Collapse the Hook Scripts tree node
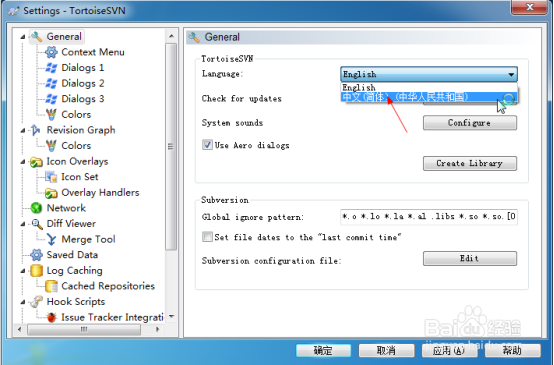This screenshot has height=365, width=554. coord(23,302)
